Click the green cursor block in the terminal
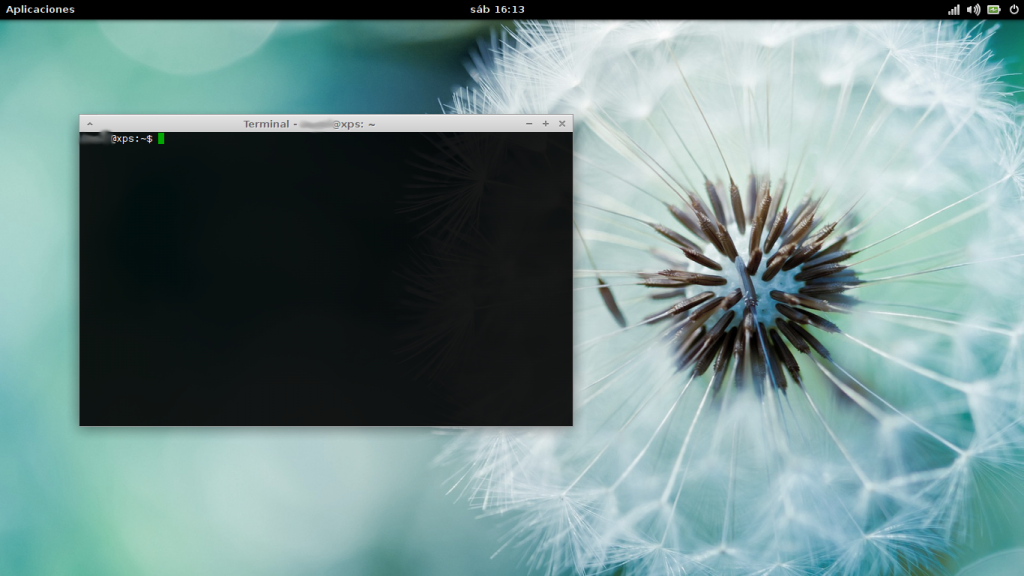 click(161, 138)
